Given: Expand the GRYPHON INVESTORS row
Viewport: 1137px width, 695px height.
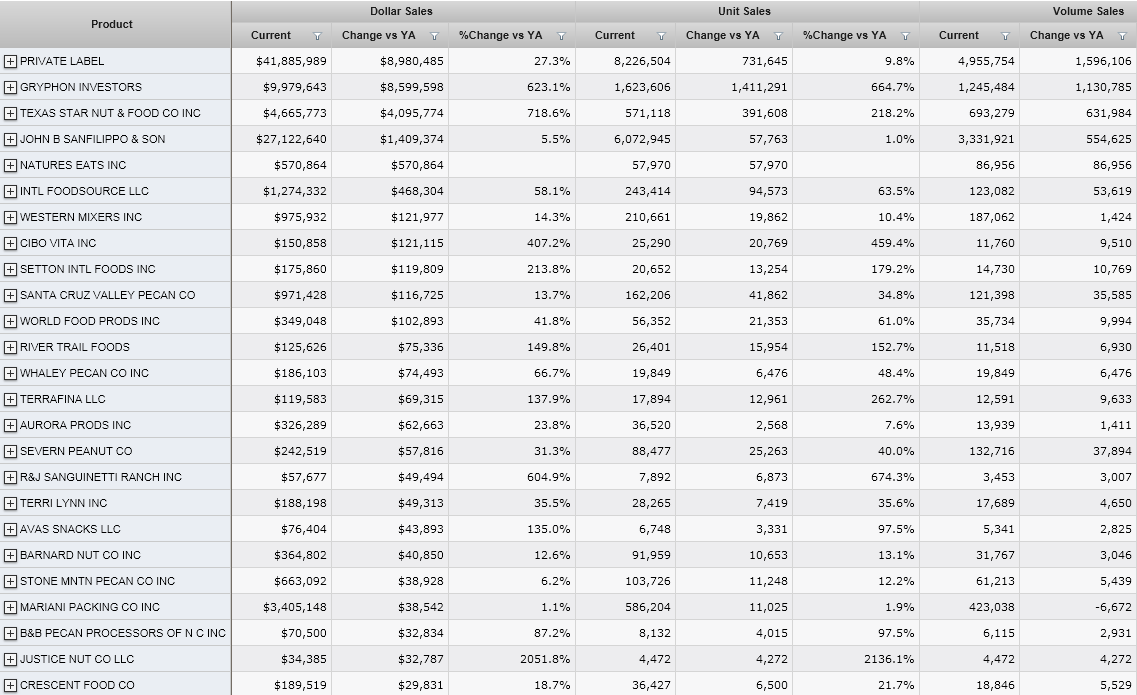Looking at the screenshot, I should 10,87.
